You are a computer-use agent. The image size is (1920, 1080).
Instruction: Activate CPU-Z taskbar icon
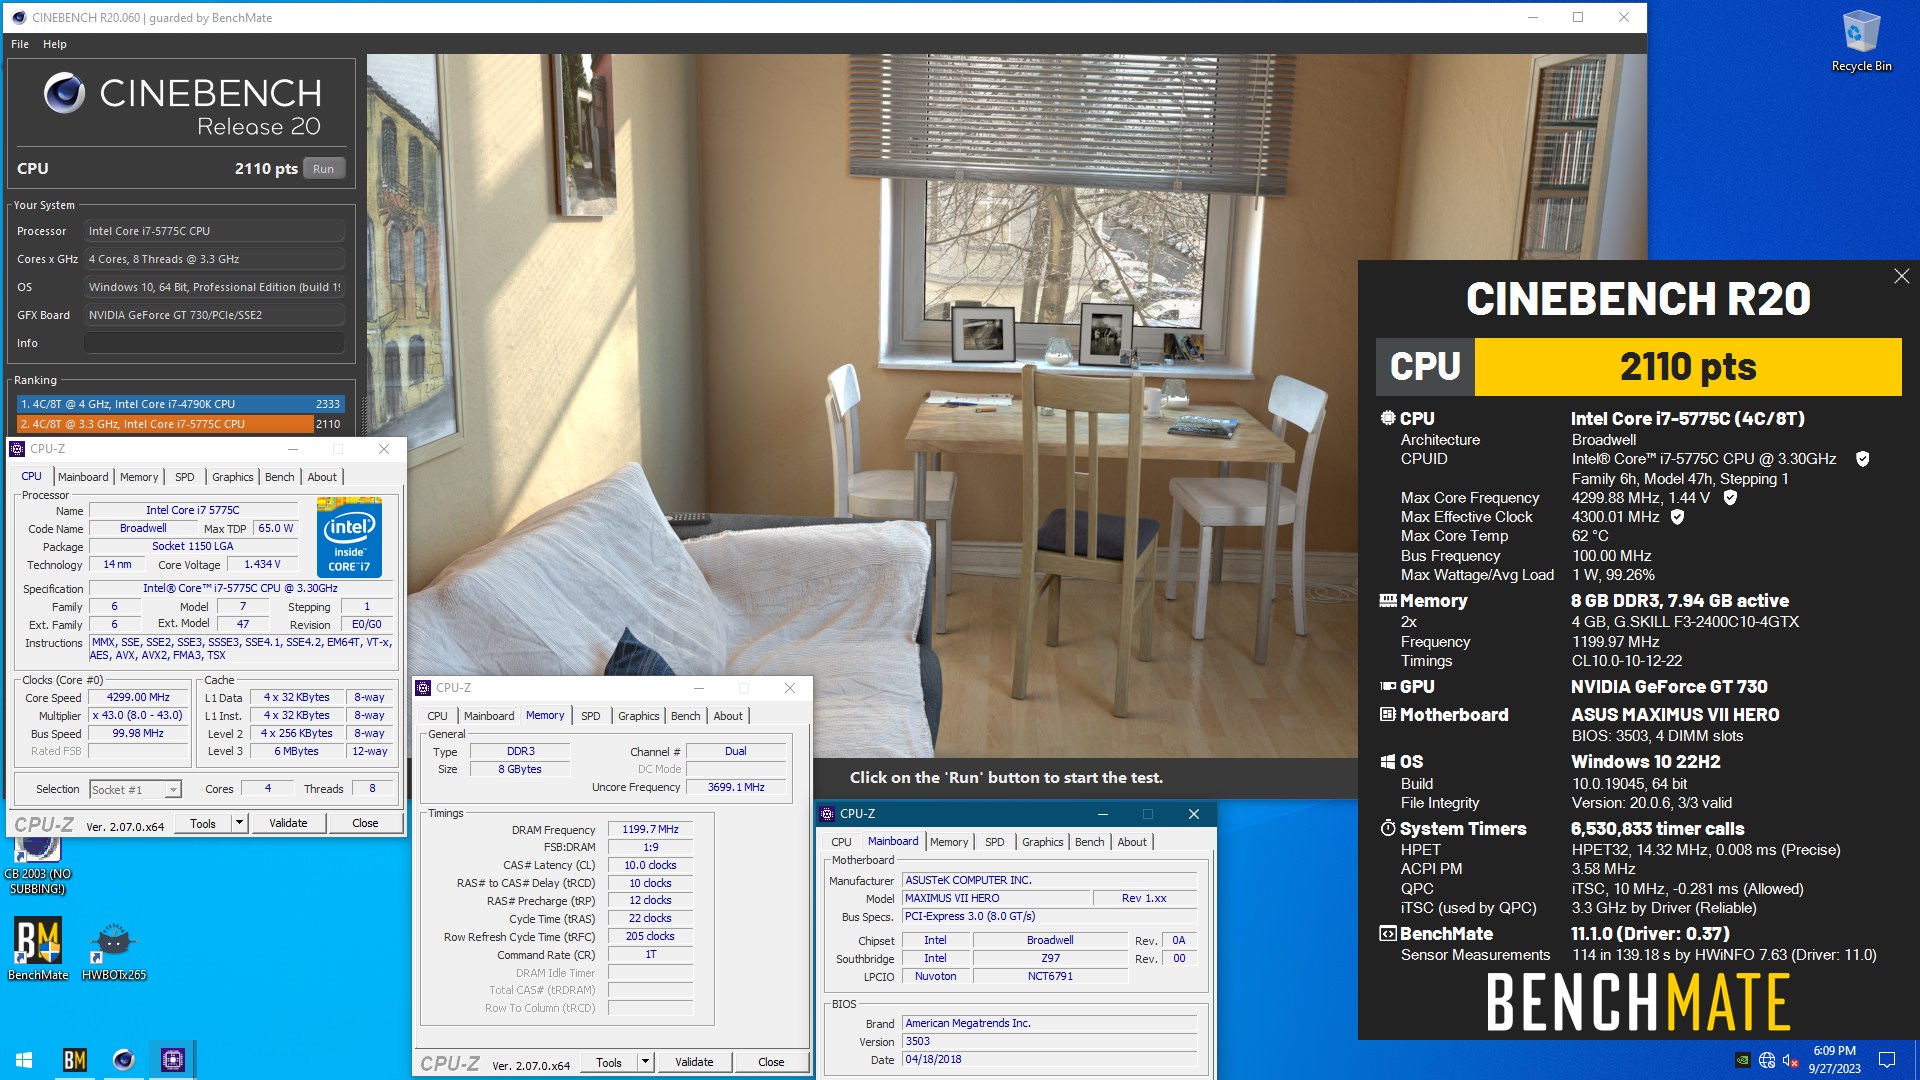pos(172,1060)
